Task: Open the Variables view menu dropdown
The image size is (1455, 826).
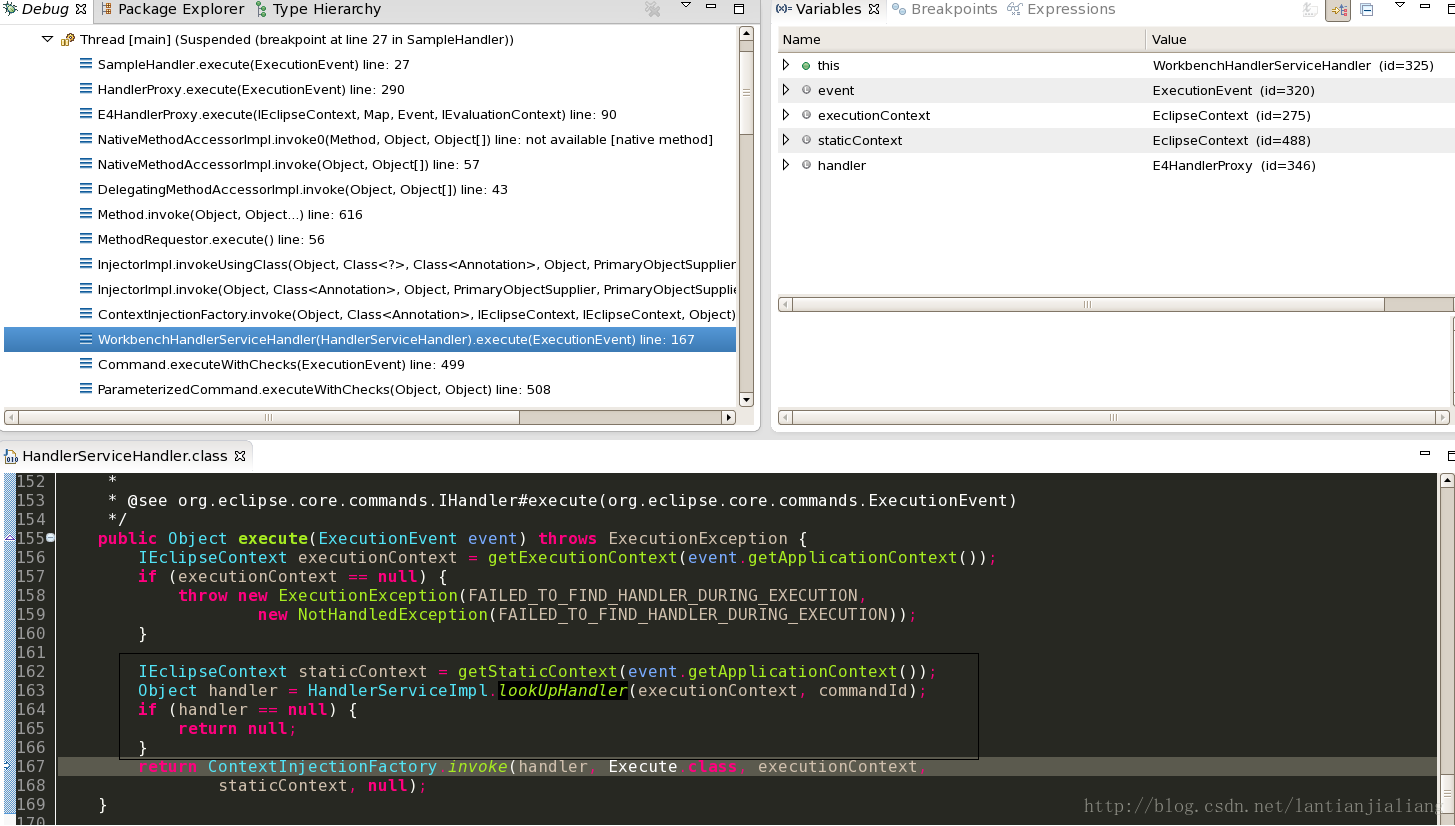Action: 1400,6
